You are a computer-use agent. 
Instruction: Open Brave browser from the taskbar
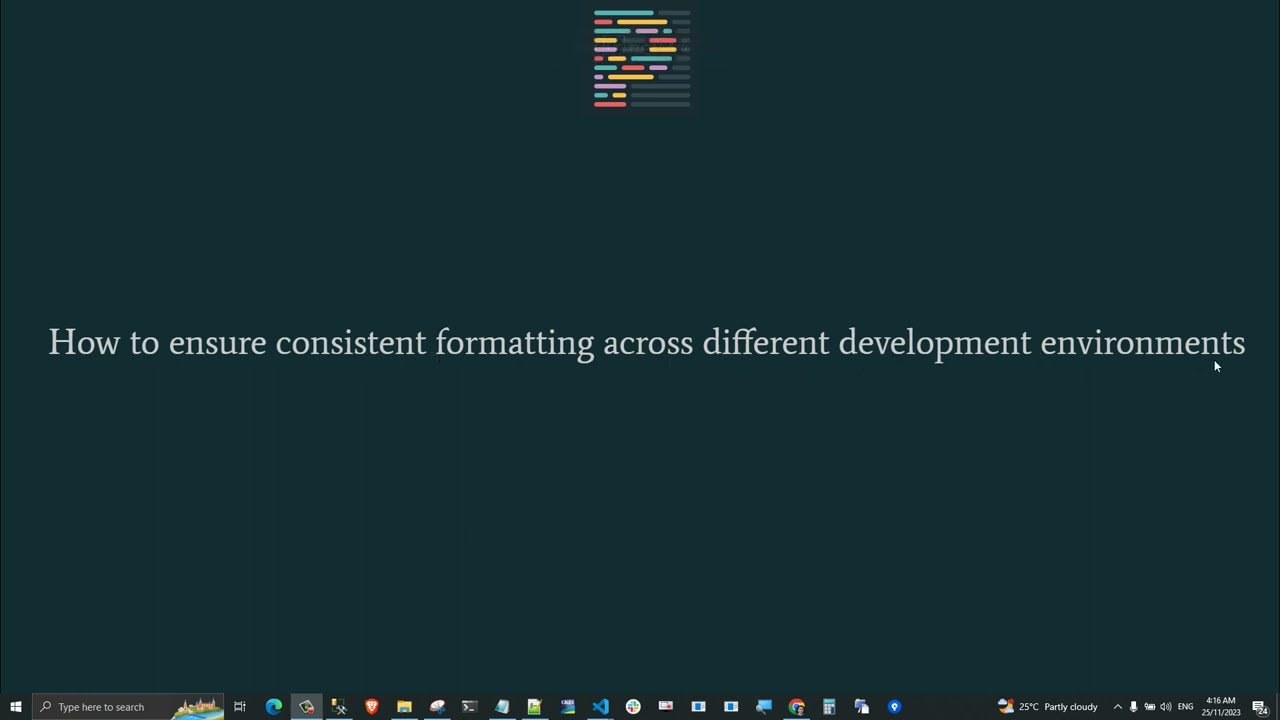pos(371,707)
